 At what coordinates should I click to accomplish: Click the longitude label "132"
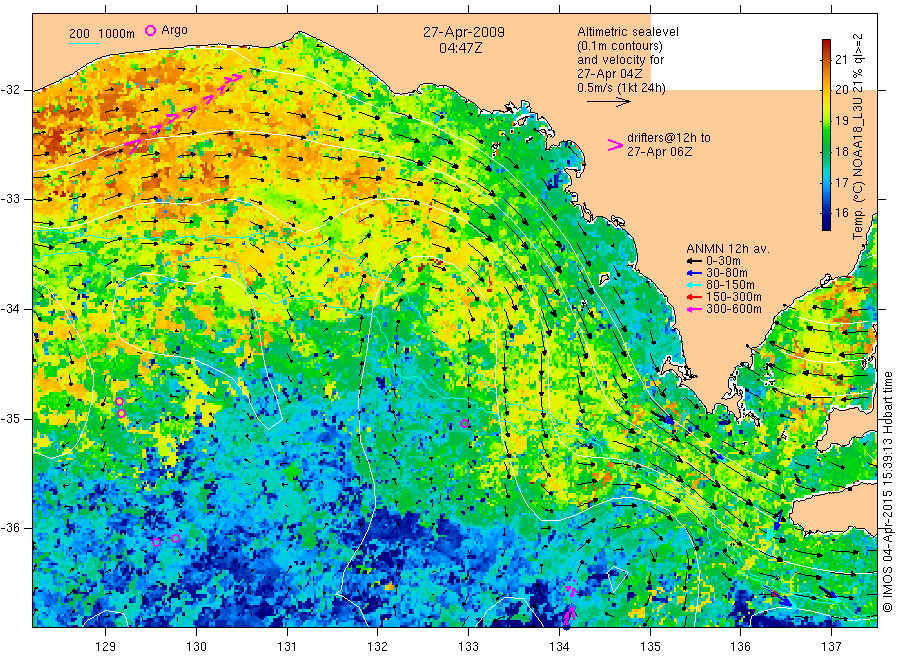(378, 647)
